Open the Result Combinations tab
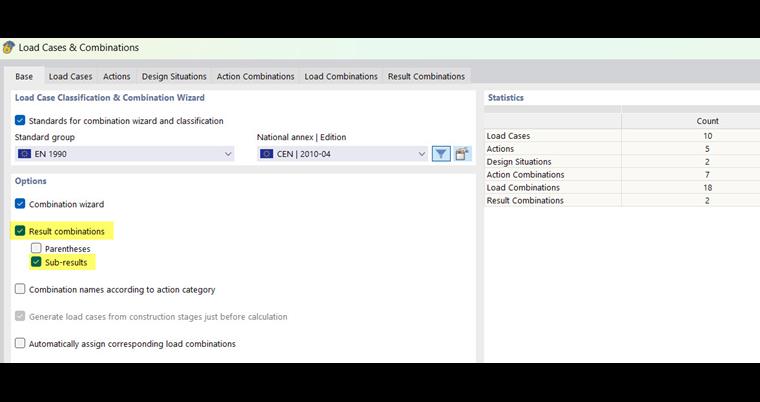 point(426,76)
